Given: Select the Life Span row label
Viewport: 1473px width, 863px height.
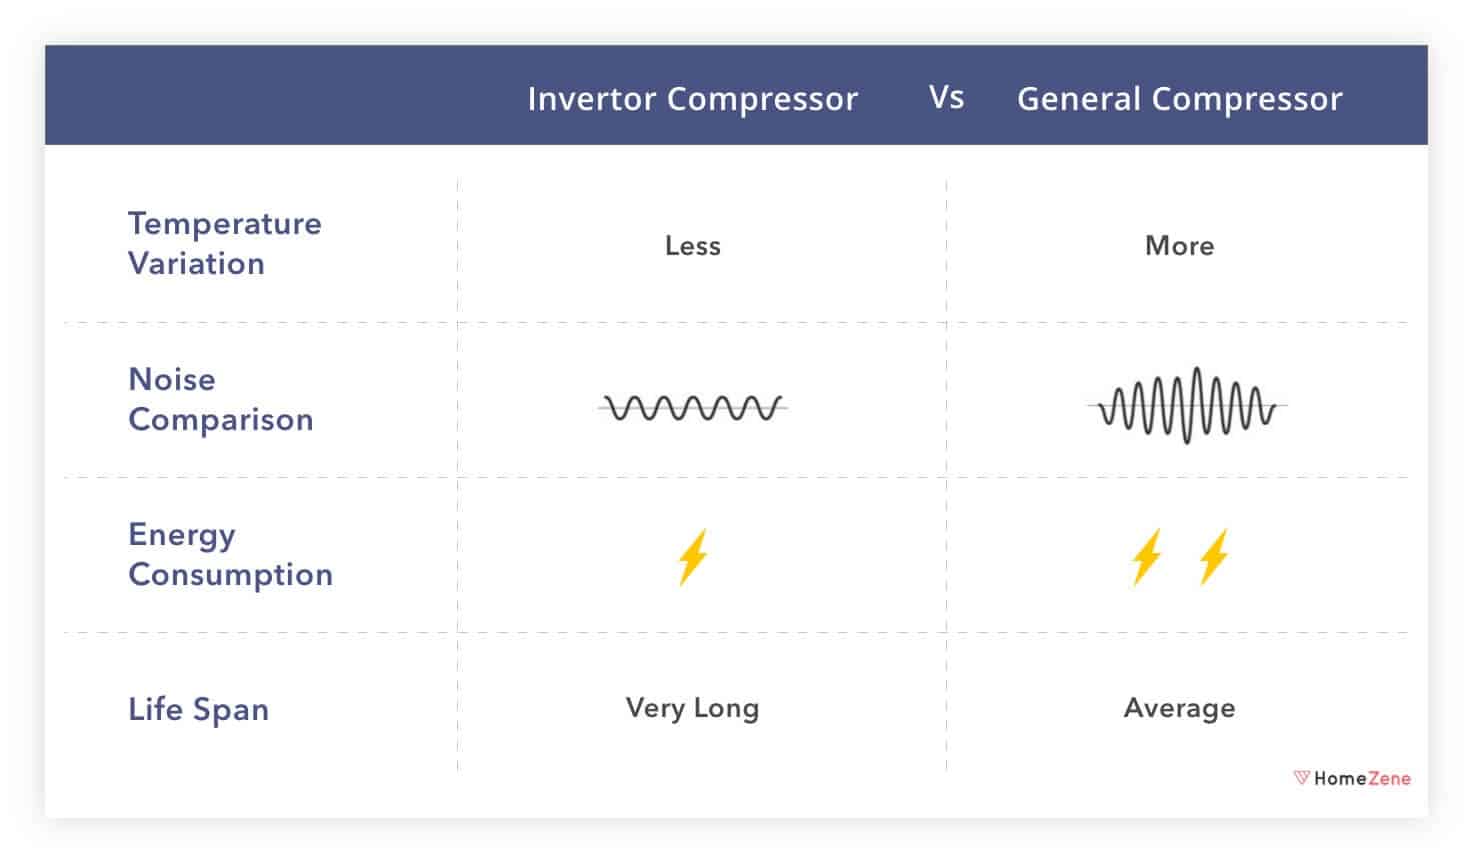Looking at the screenshot, I should pos(198,709).
